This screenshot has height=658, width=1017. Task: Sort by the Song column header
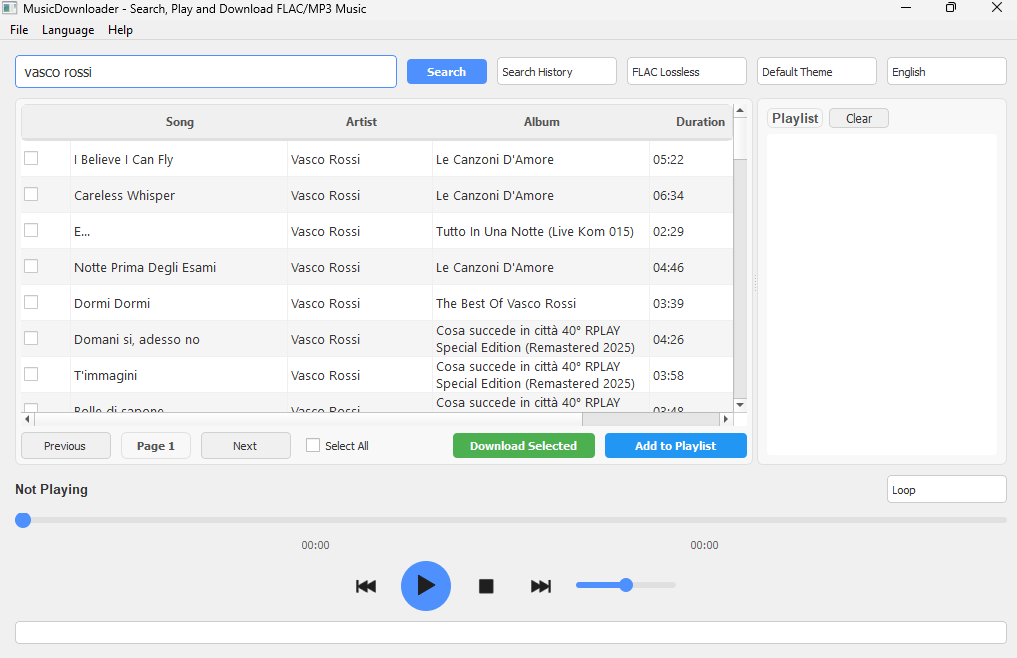(x=179, y=122)
